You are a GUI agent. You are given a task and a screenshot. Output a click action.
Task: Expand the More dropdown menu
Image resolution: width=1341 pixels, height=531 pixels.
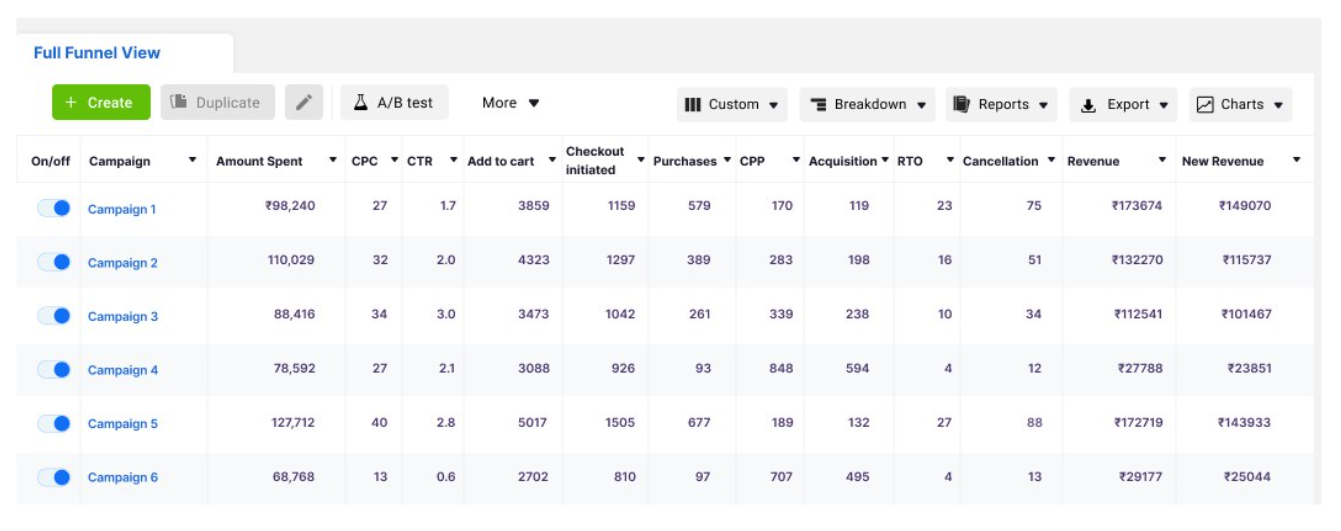pos(510,102)
